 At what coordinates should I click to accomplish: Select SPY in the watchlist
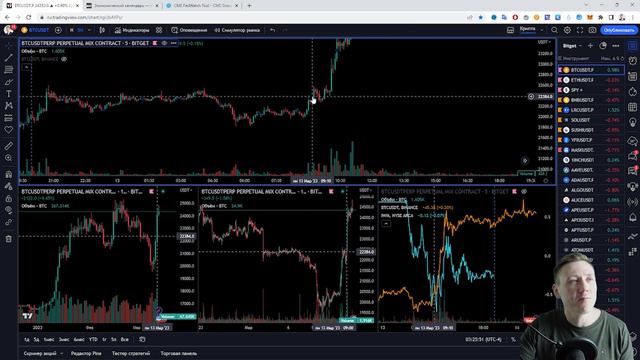(x=591, y=90)
